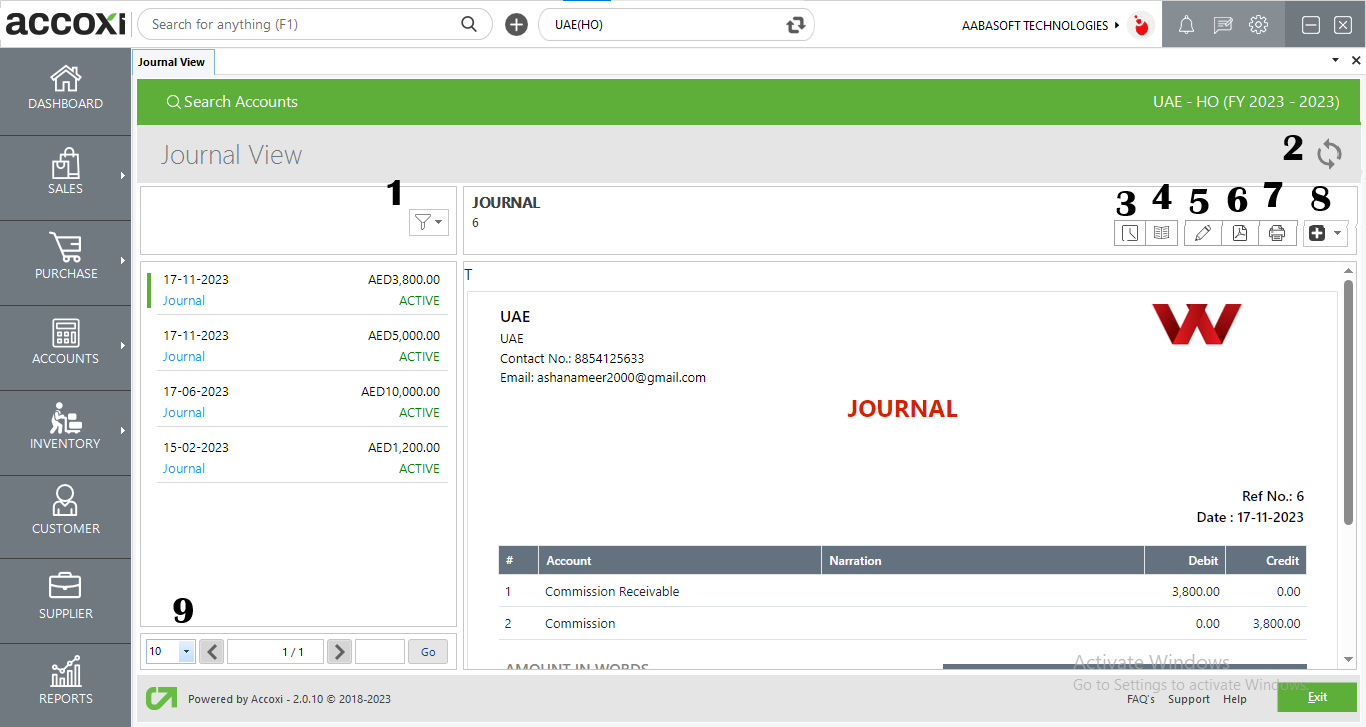The height and width of the screenshot is (727, 1366).
Task: Edit the journal using the pencil icon
Action: click(x=1202, y=232)
